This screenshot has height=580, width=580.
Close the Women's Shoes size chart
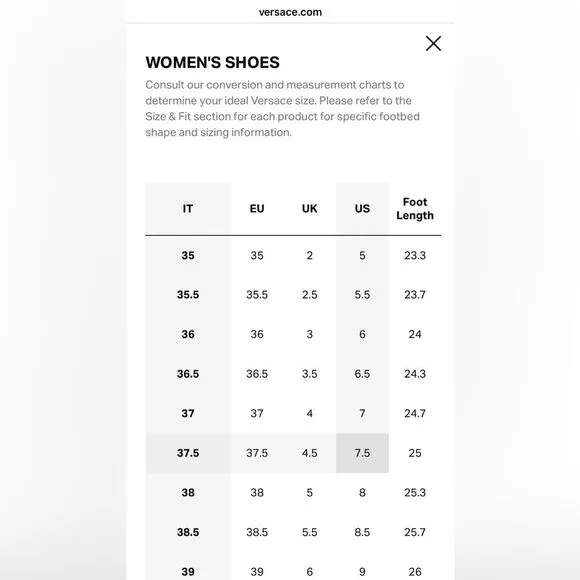tap(433, 43)
